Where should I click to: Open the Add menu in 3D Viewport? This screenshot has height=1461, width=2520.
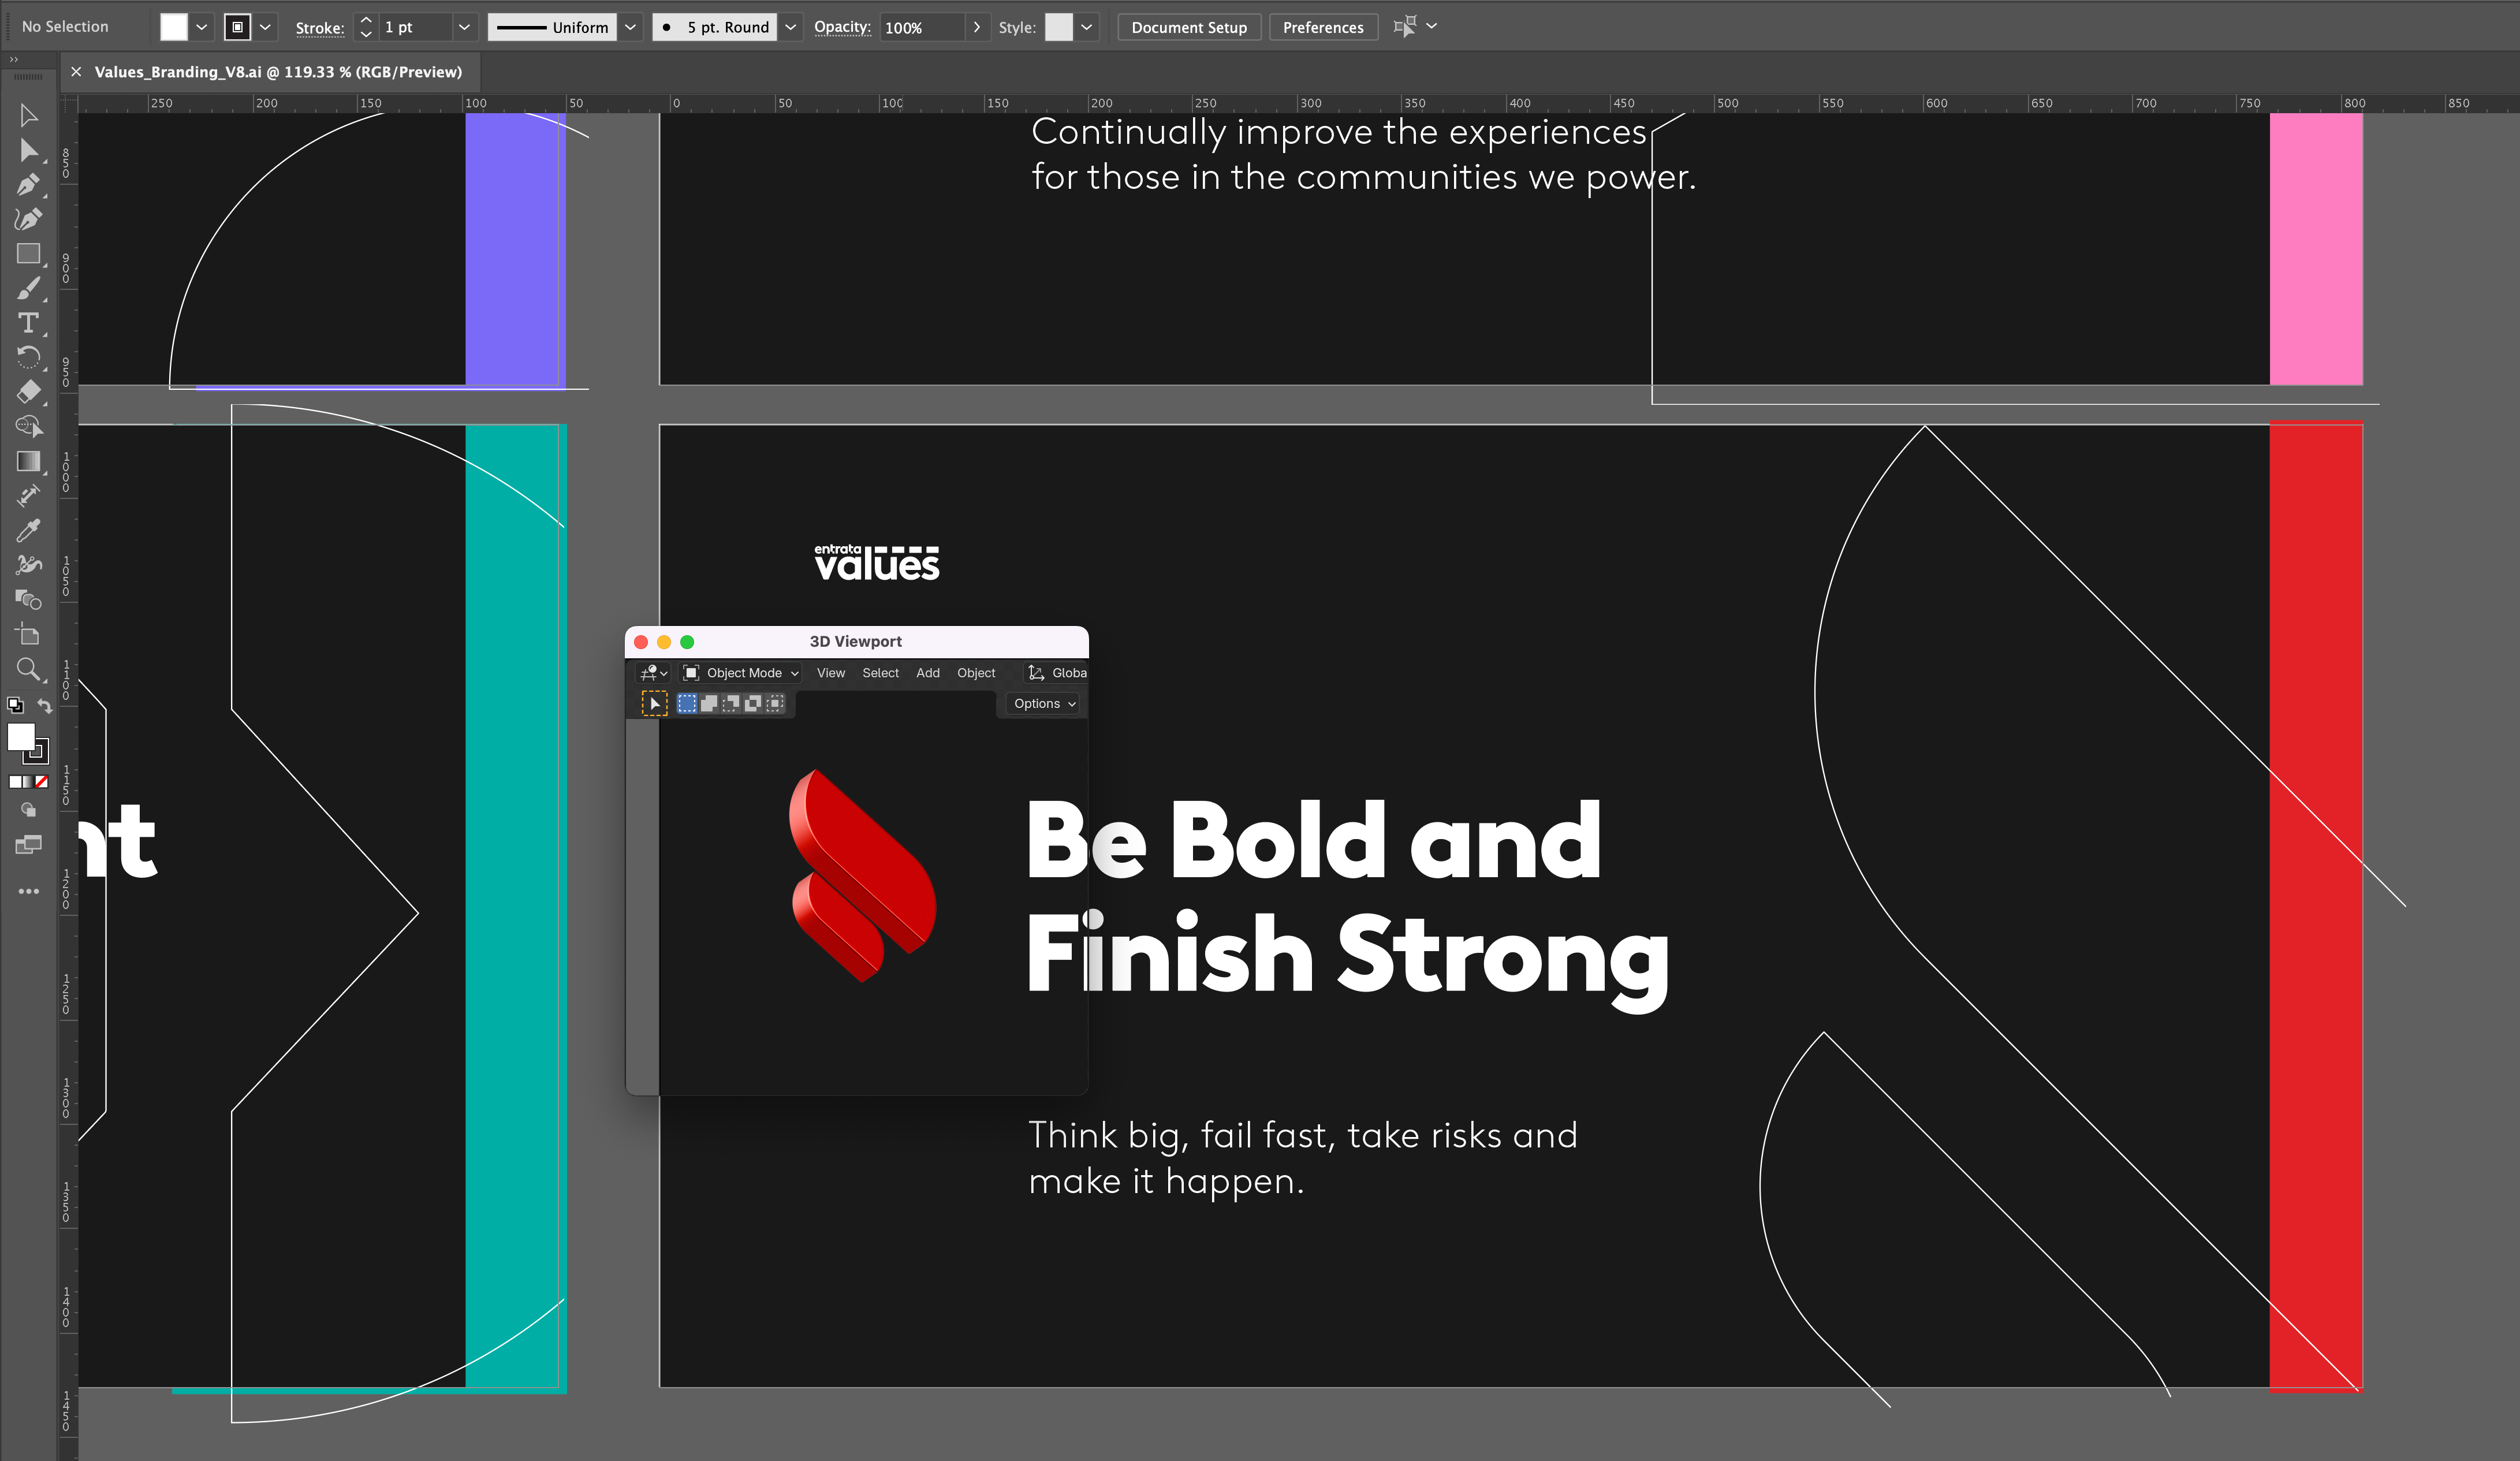pos(927,673)
